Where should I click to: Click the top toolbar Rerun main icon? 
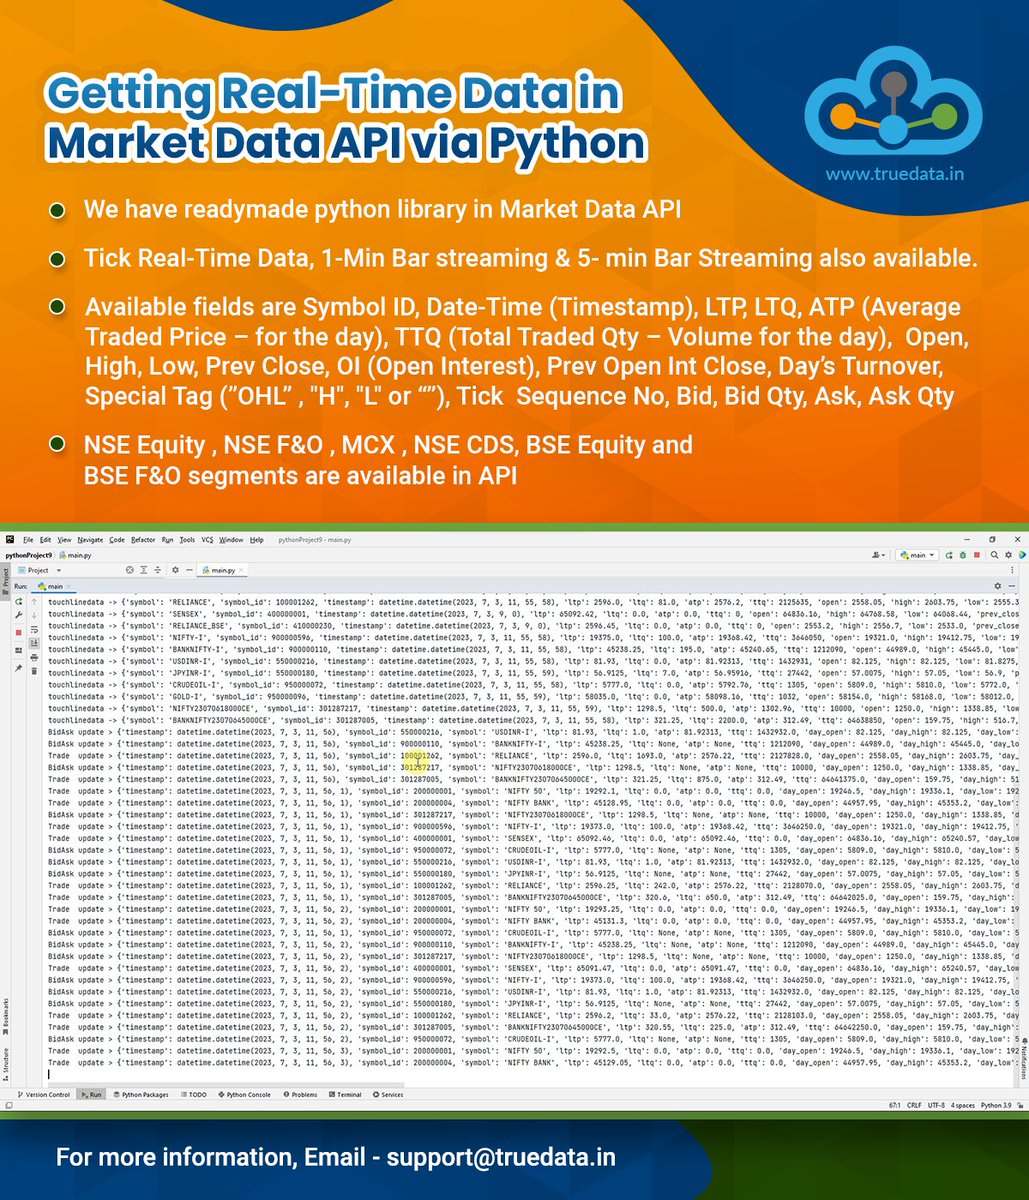coord(949,555)
